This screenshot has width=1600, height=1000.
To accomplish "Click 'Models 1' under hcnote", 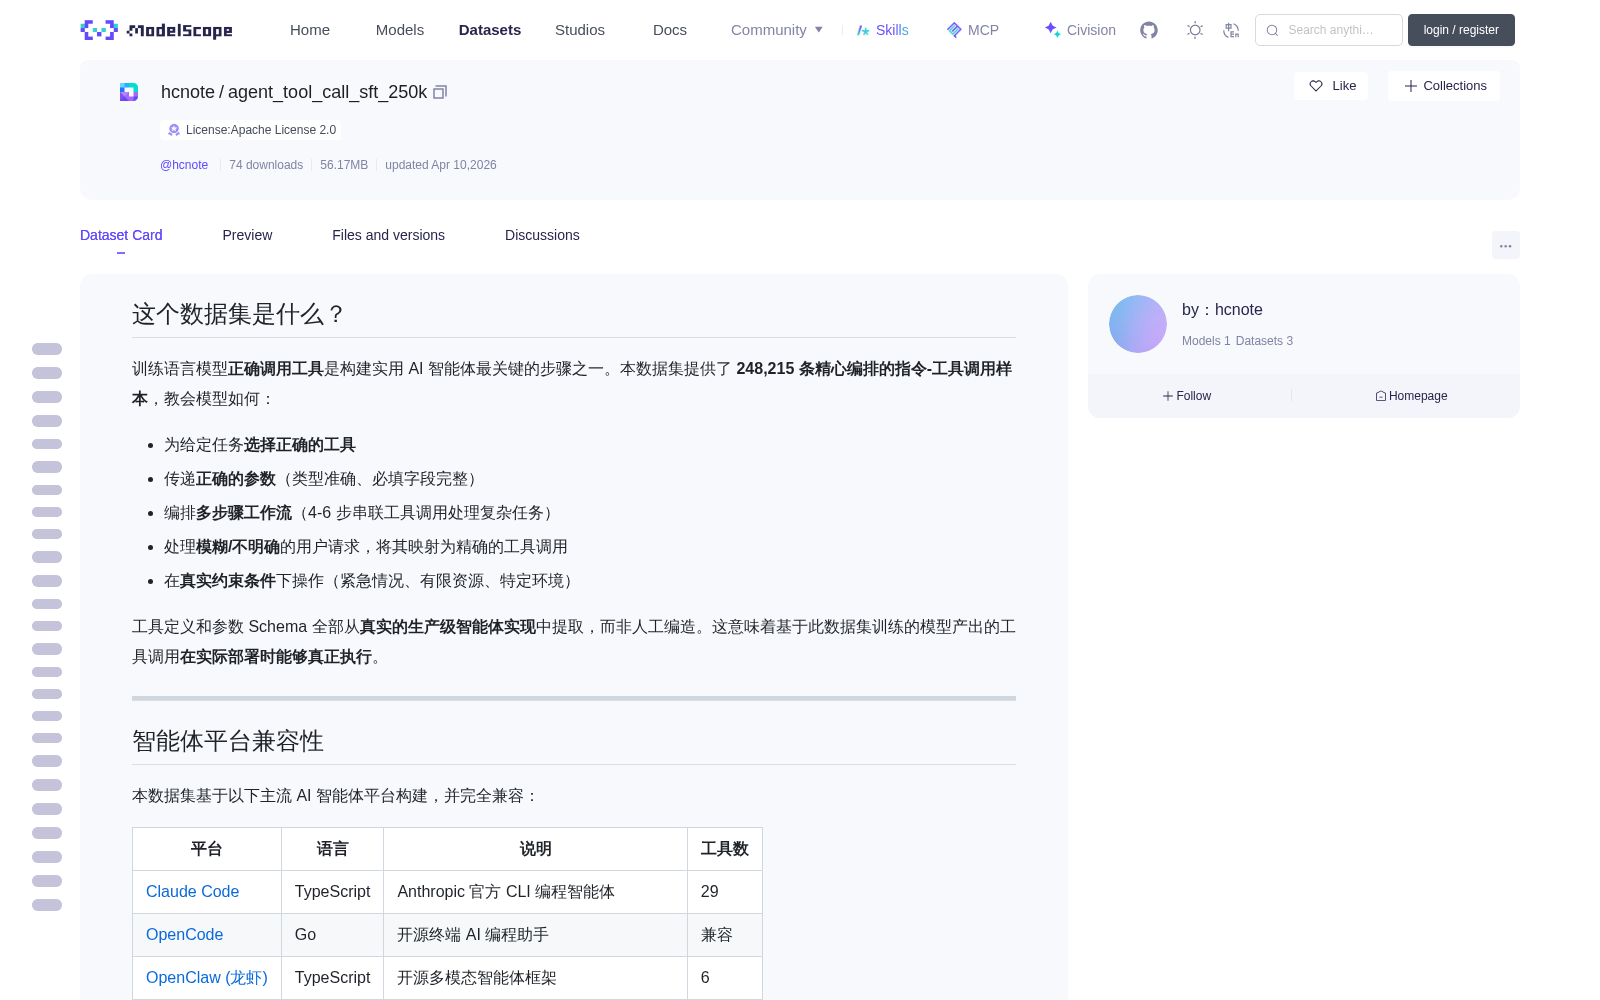I will (x=1206, y=341).
